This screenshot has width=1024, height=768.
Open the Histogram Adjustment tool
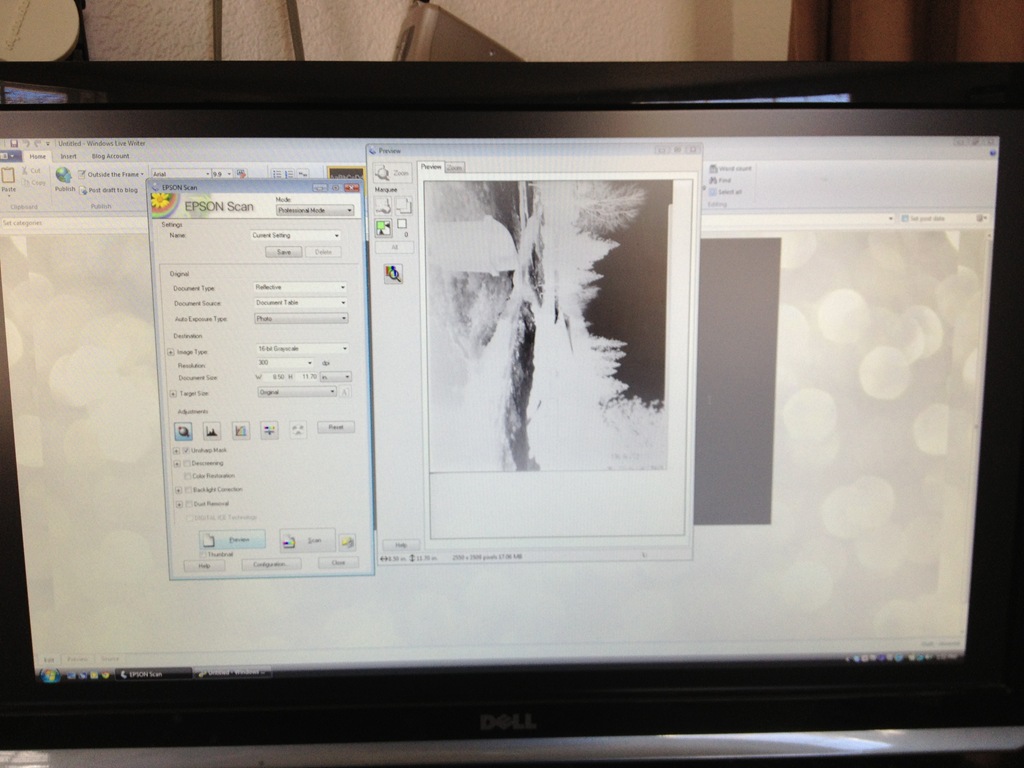(x=212, y=430)
